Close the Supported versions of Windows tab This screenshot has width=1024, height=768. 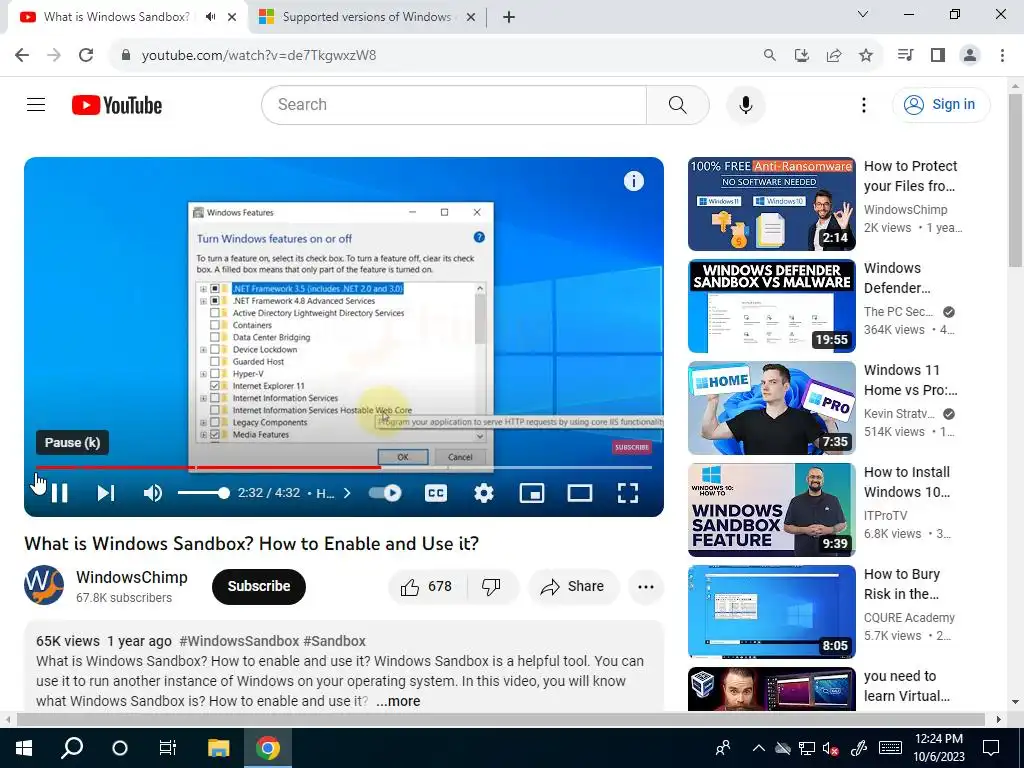pos(470,18)
